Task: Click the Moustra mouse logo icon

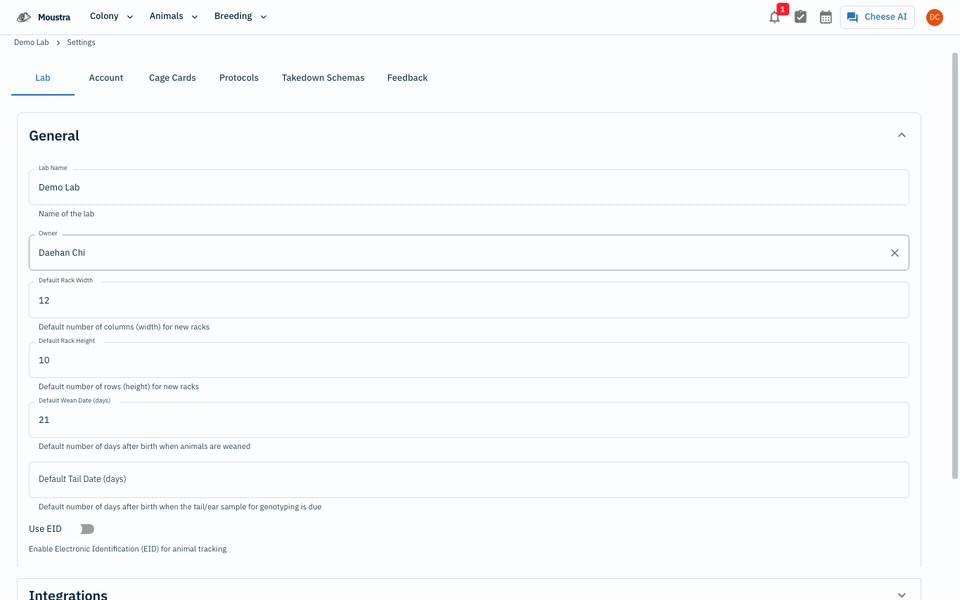Action: click(x=23, y=17)
